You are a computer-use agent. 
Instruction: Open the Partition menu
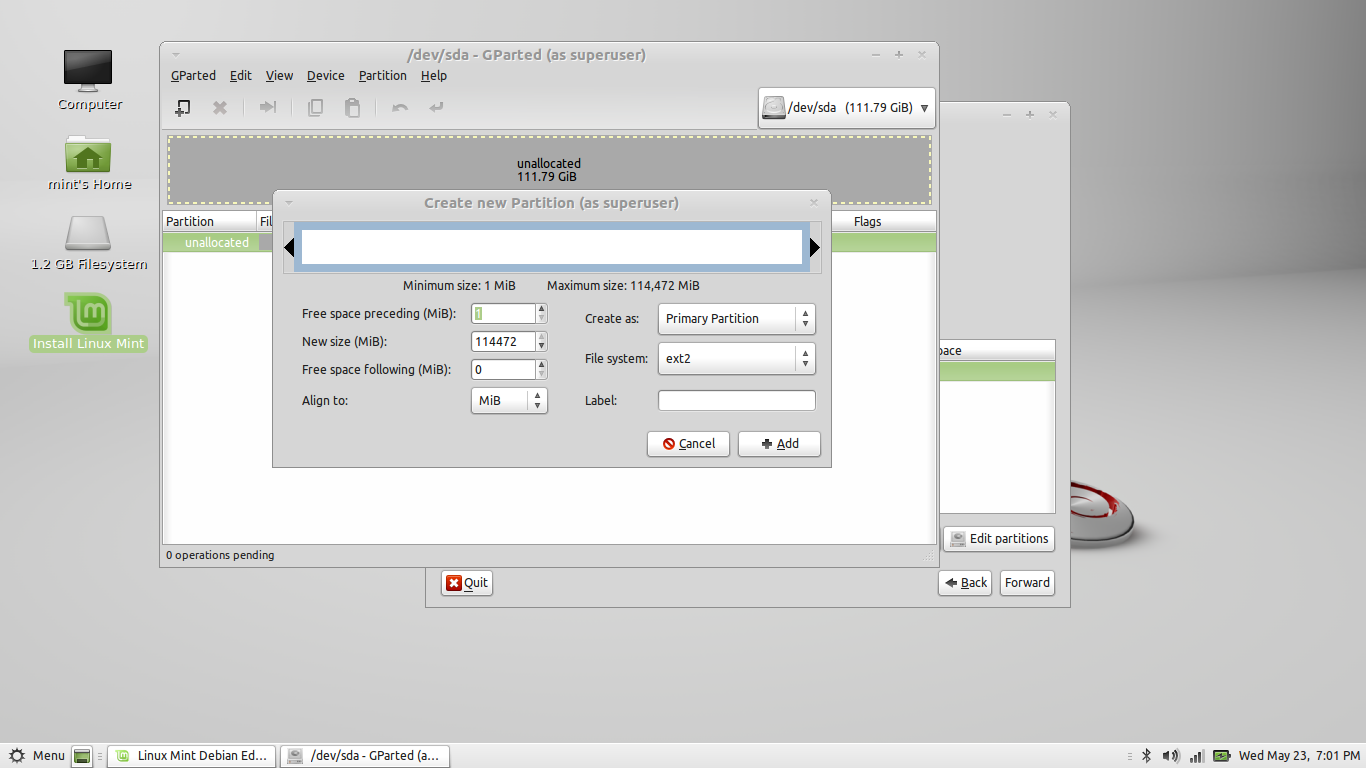point(383,76)
